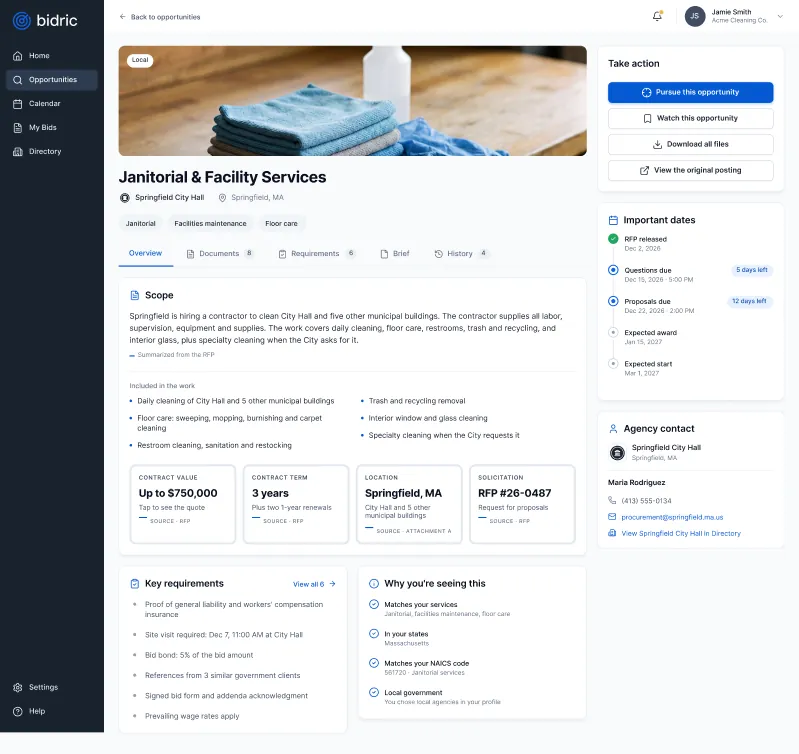Click the location pin icon by Springfield, MA
Viewport: 799px width, 754px height.
222,198
